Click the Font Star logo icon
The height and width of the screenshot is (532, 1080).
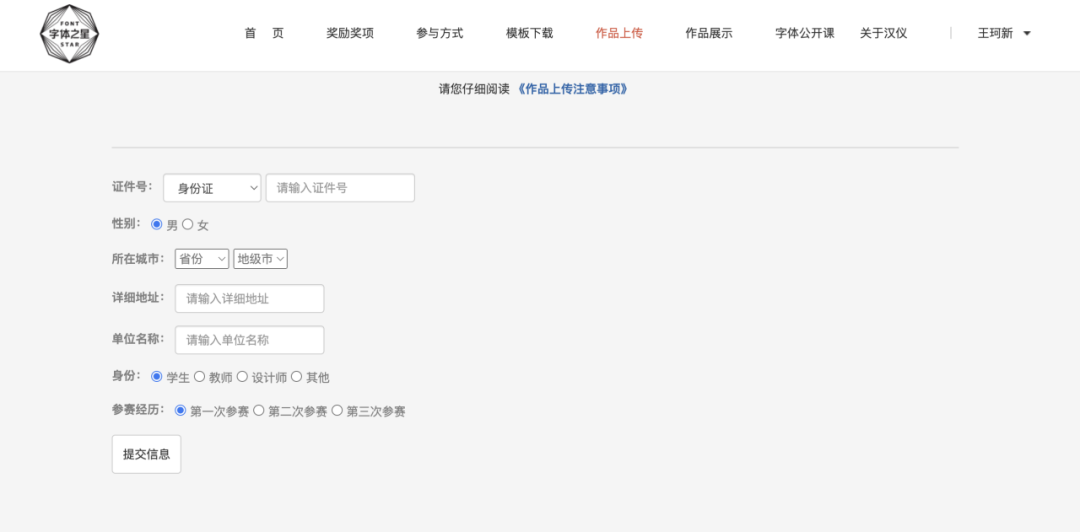point(68,34)
